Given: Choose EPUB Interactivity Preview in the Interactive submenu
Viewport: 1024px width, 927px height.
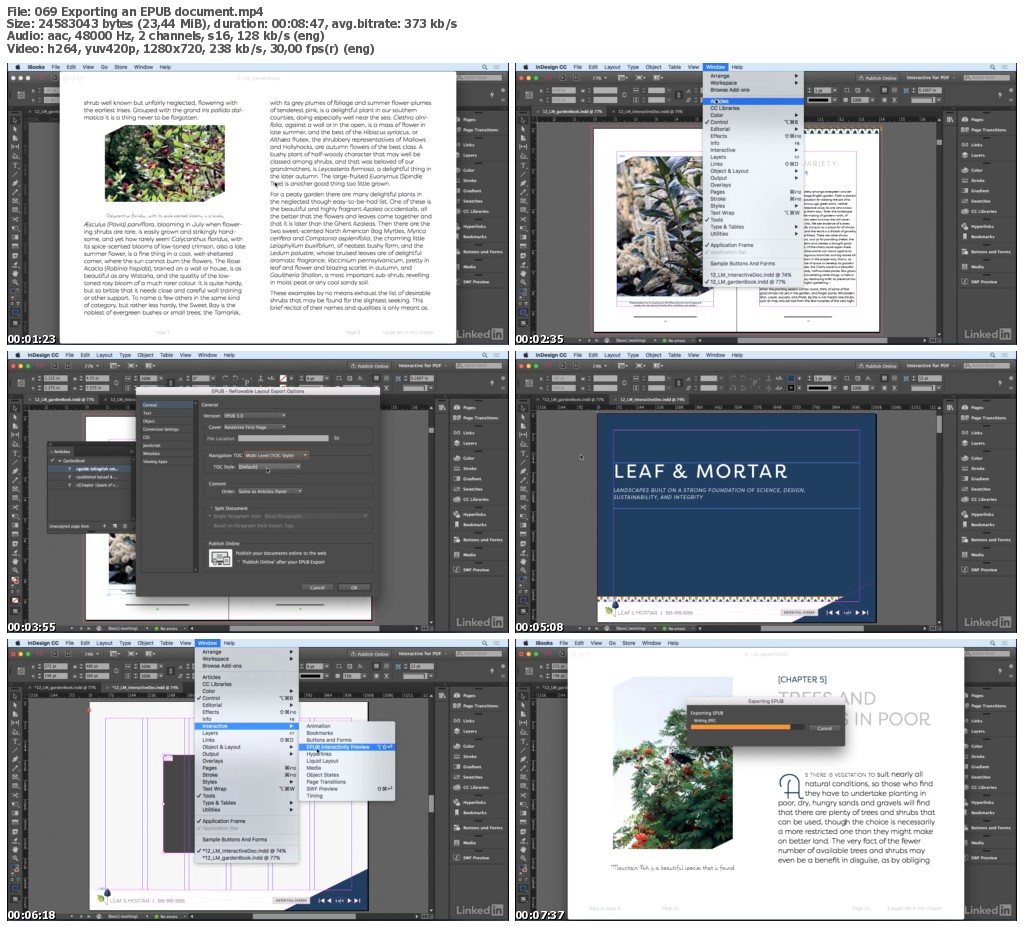Looking at the screenshot, I should (x=347, y=747).
